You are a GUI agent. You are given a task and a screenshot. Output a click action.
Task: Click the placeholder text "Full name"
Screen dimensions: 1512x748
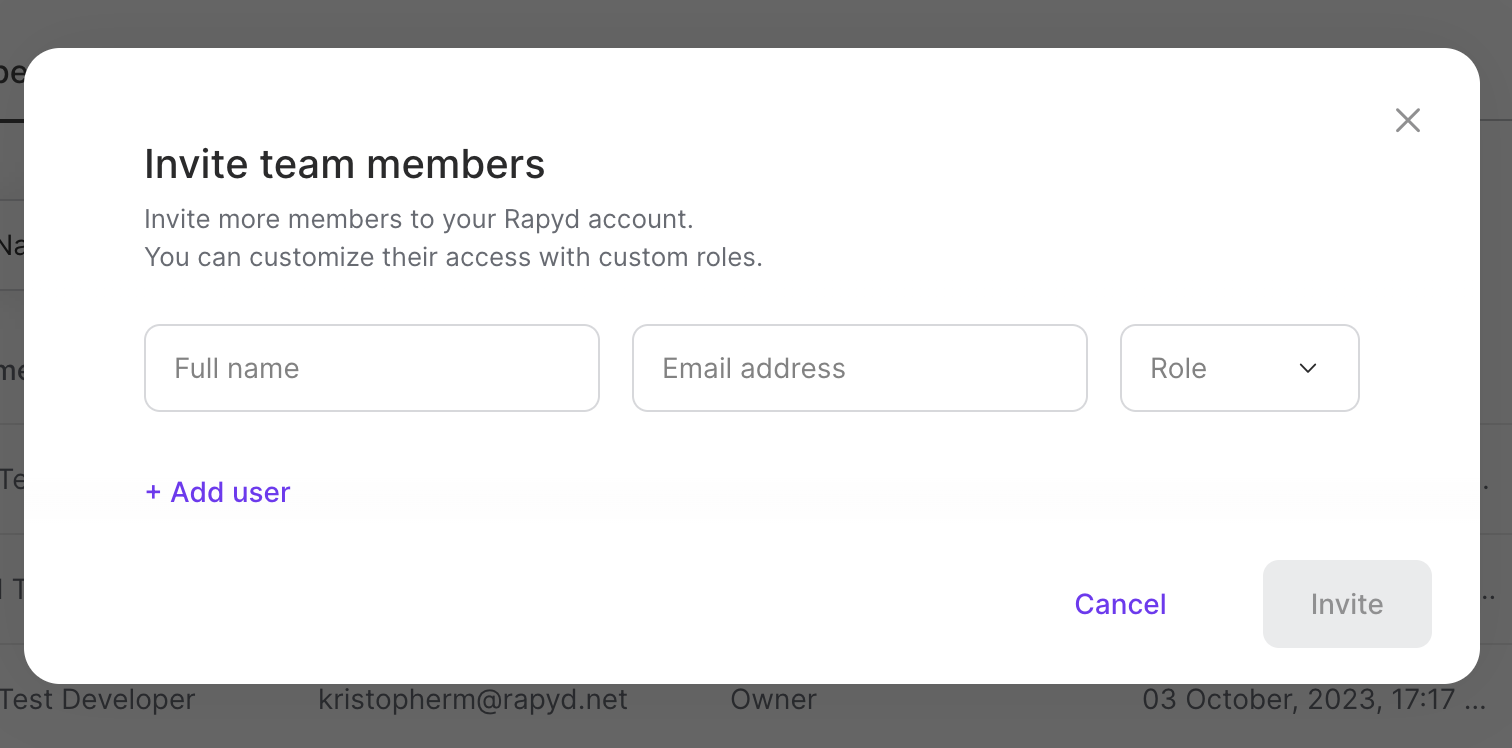(x=237, y=368)
